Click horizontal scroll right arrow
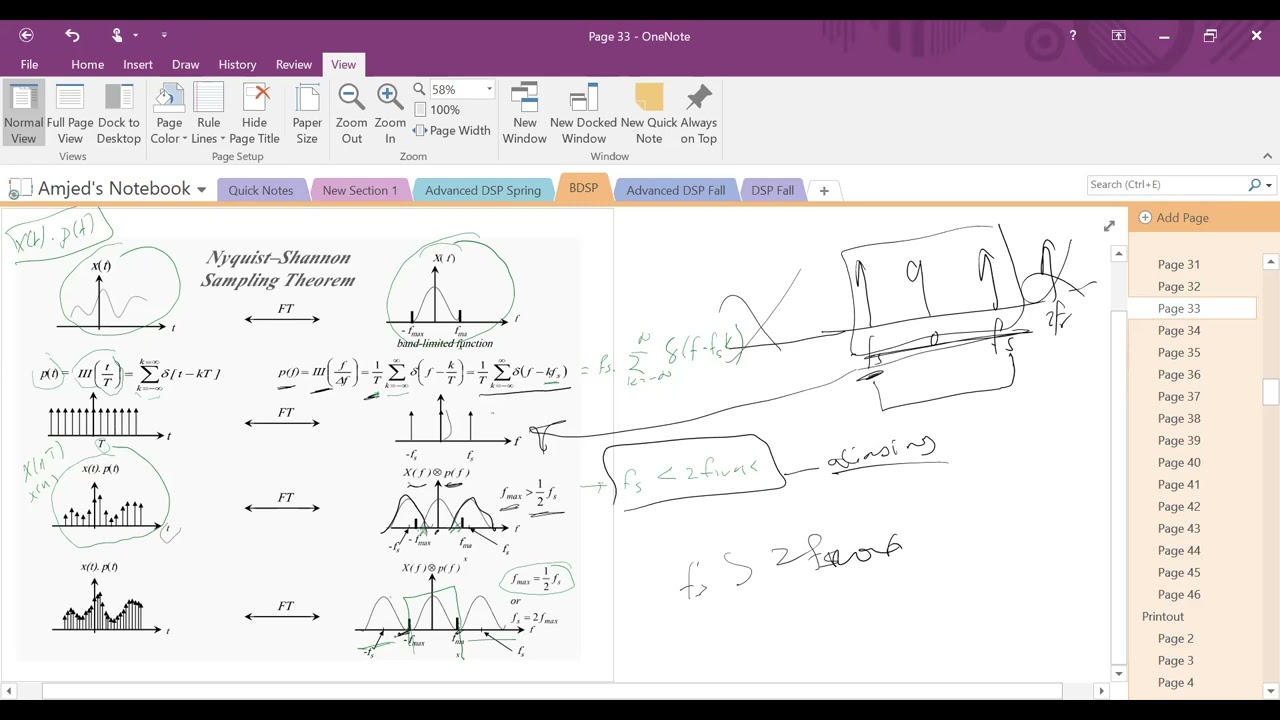The height and width of the screenshot is (720, 1280). pyautogui.click(x=1102, y=690)
